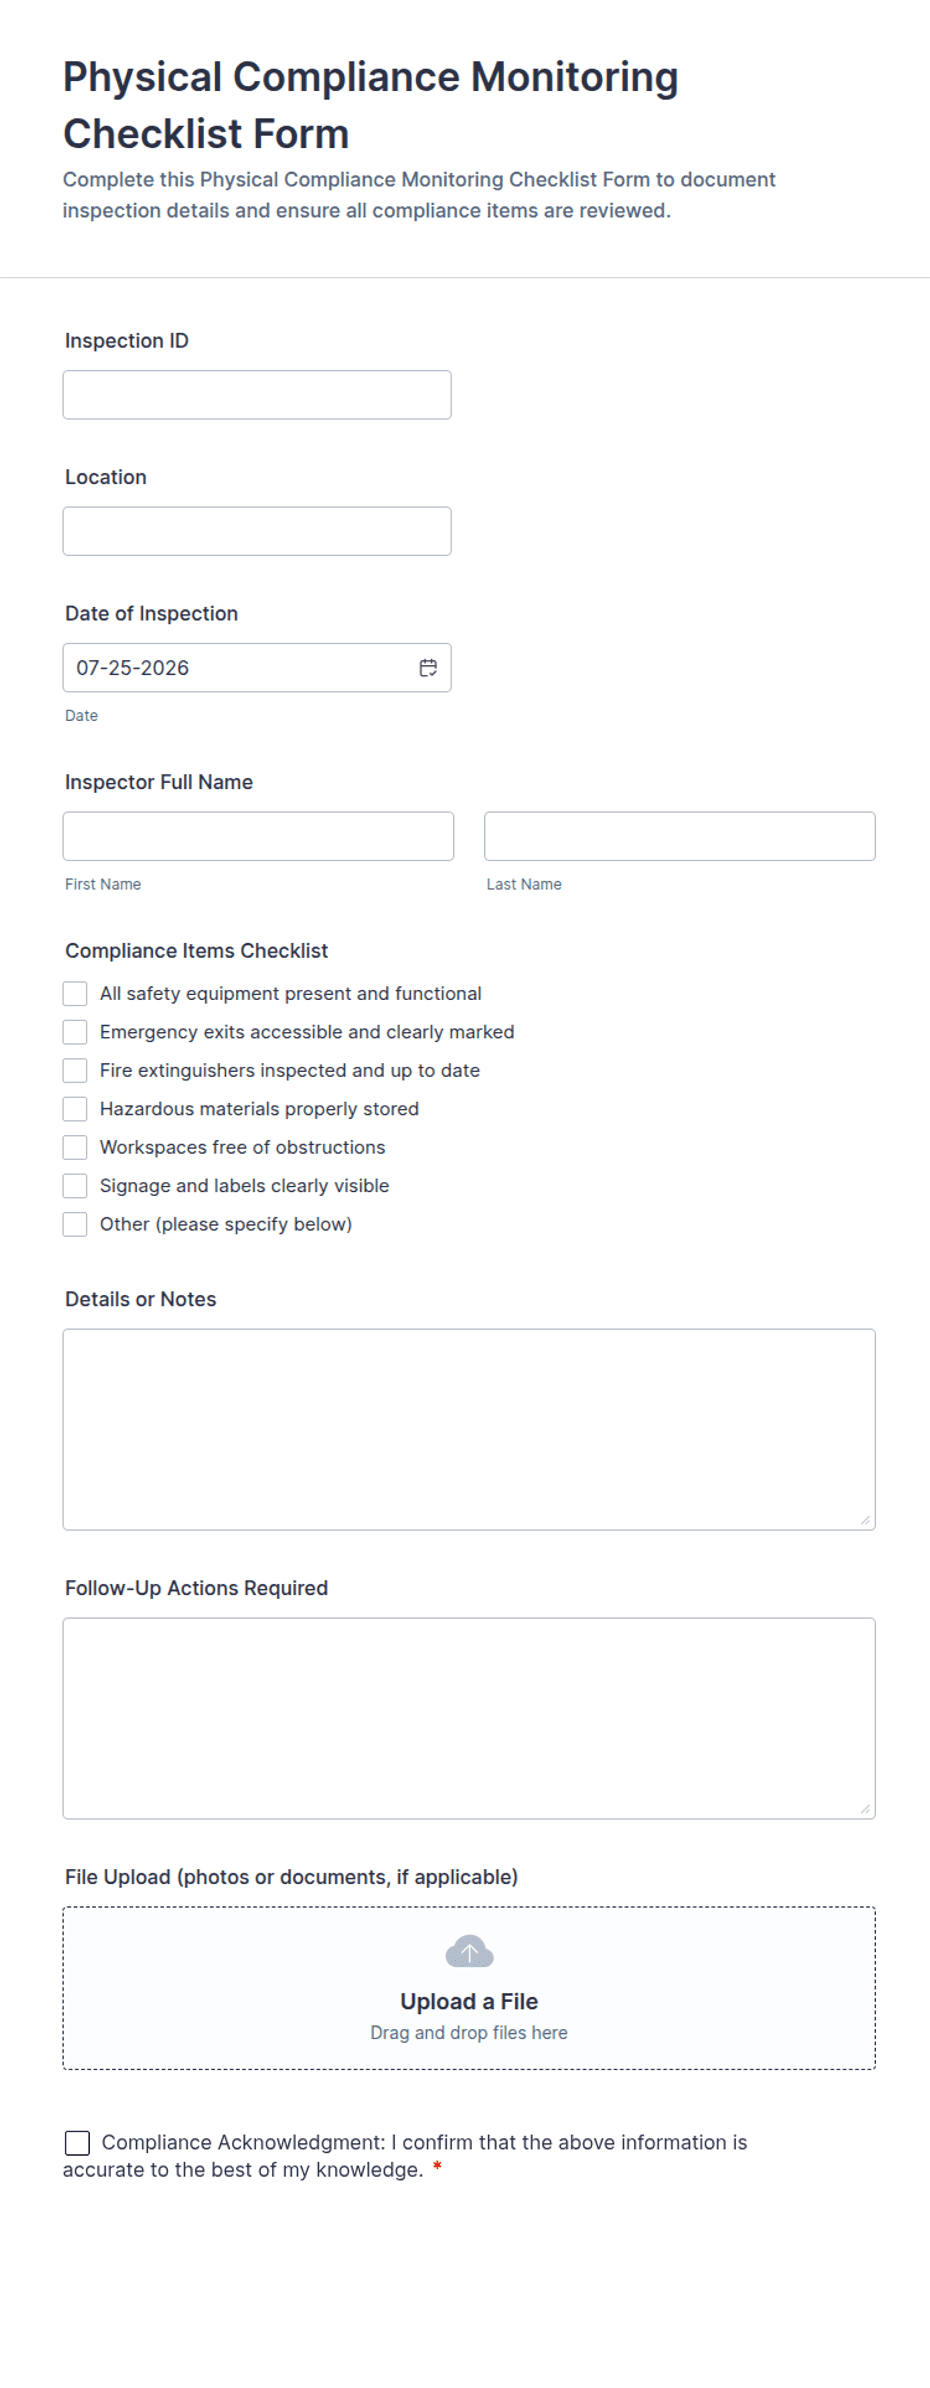Click into the Location text box
The height and width of the screenshot is (2388, 930).
(257, 531)
